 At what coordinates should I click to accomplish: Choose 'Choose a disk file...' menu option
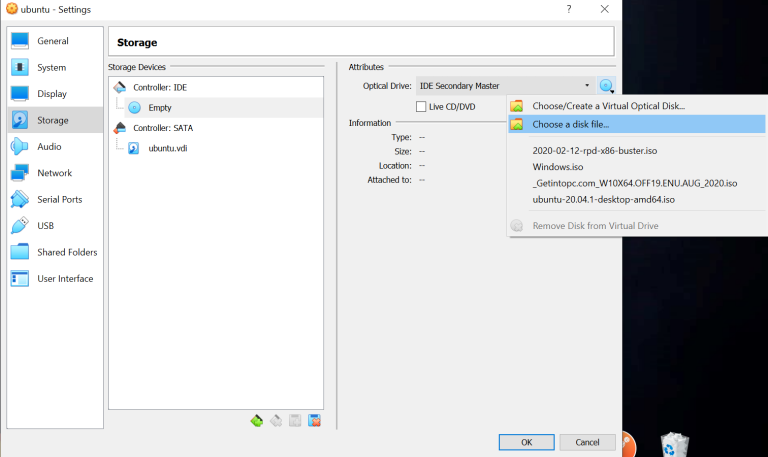pos(570,125)
